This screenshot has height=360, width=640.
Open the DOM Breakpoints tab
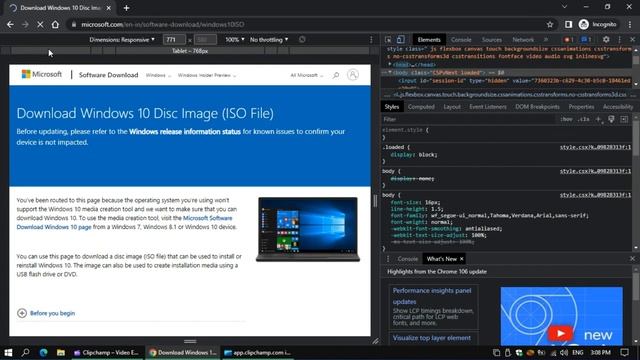click(537, 107)
